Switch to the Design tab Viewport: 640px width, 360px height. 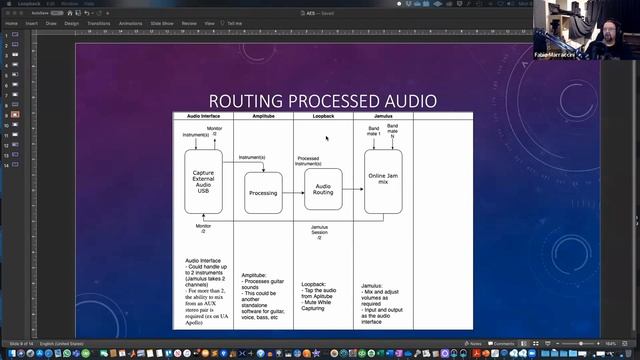click(71, 24)
